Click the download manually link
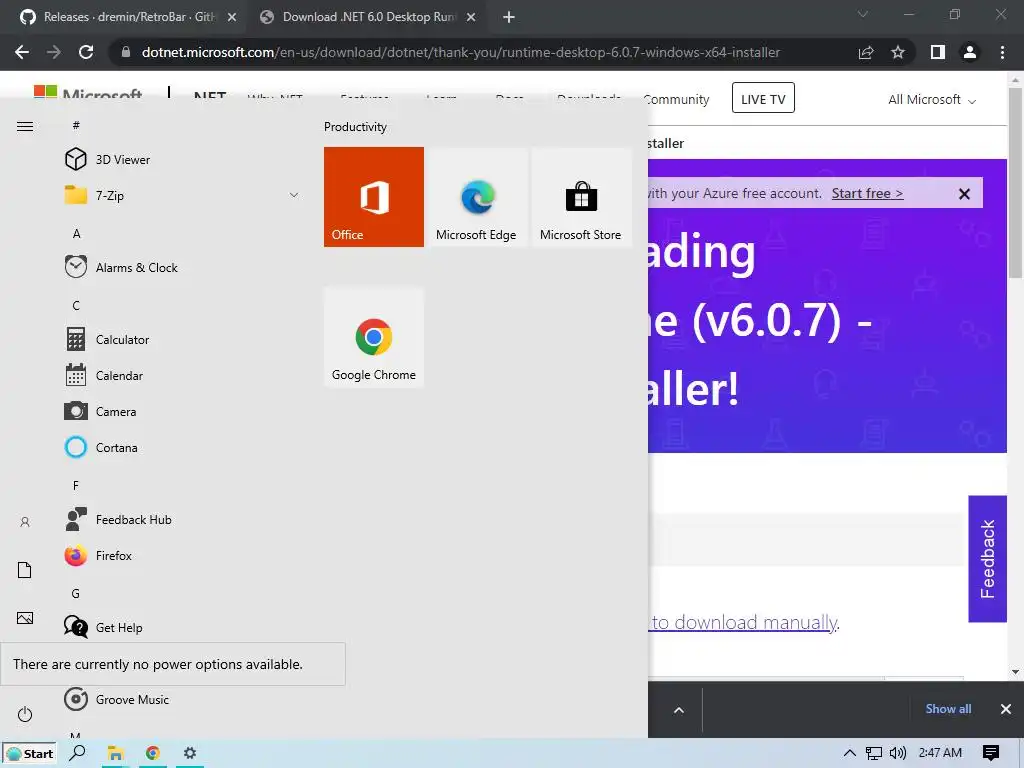Viewport: 1024px width, 768px height. click(744, 622)
